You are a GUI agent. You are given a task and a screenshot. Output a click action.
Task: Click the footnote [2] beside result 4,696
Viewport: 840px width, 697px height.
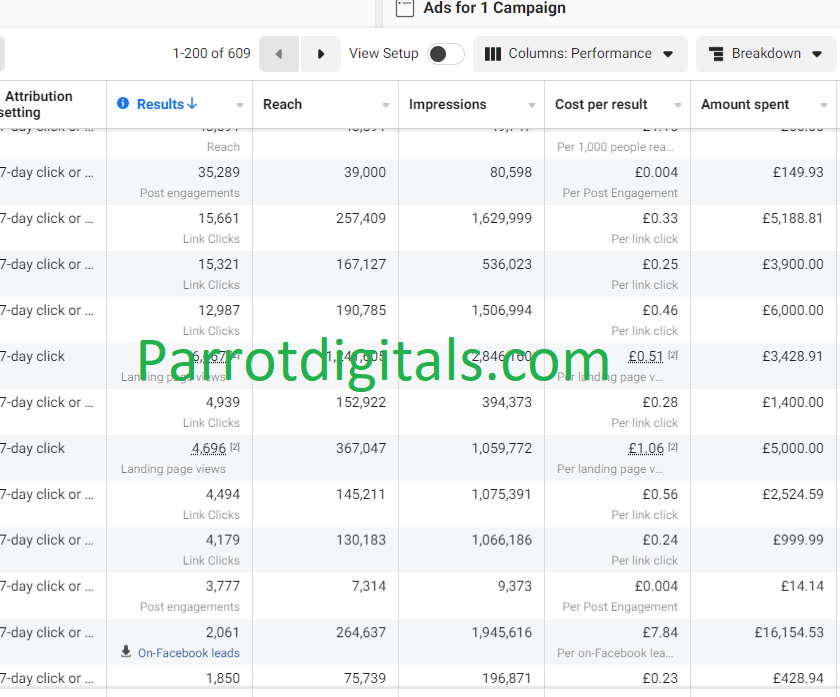coord(235,447)
